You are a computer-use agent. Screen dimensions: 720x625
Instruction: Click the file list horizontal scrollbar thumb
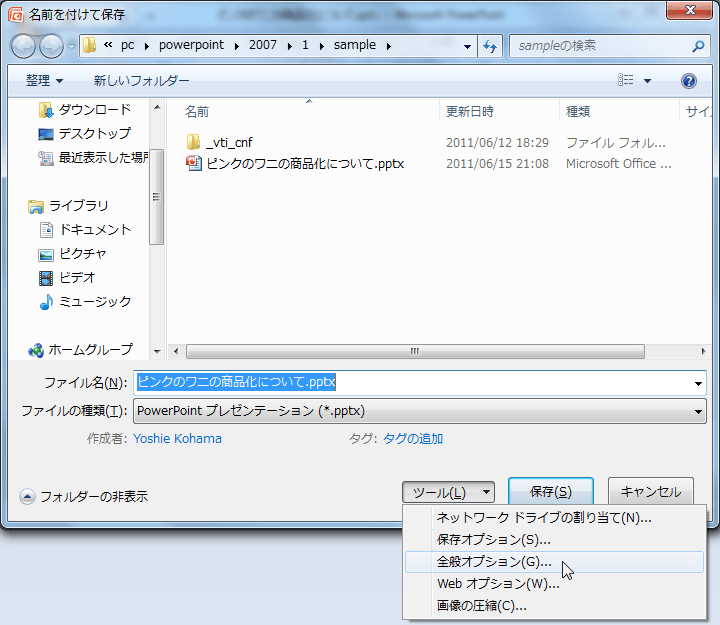click(x=415, y=352)
